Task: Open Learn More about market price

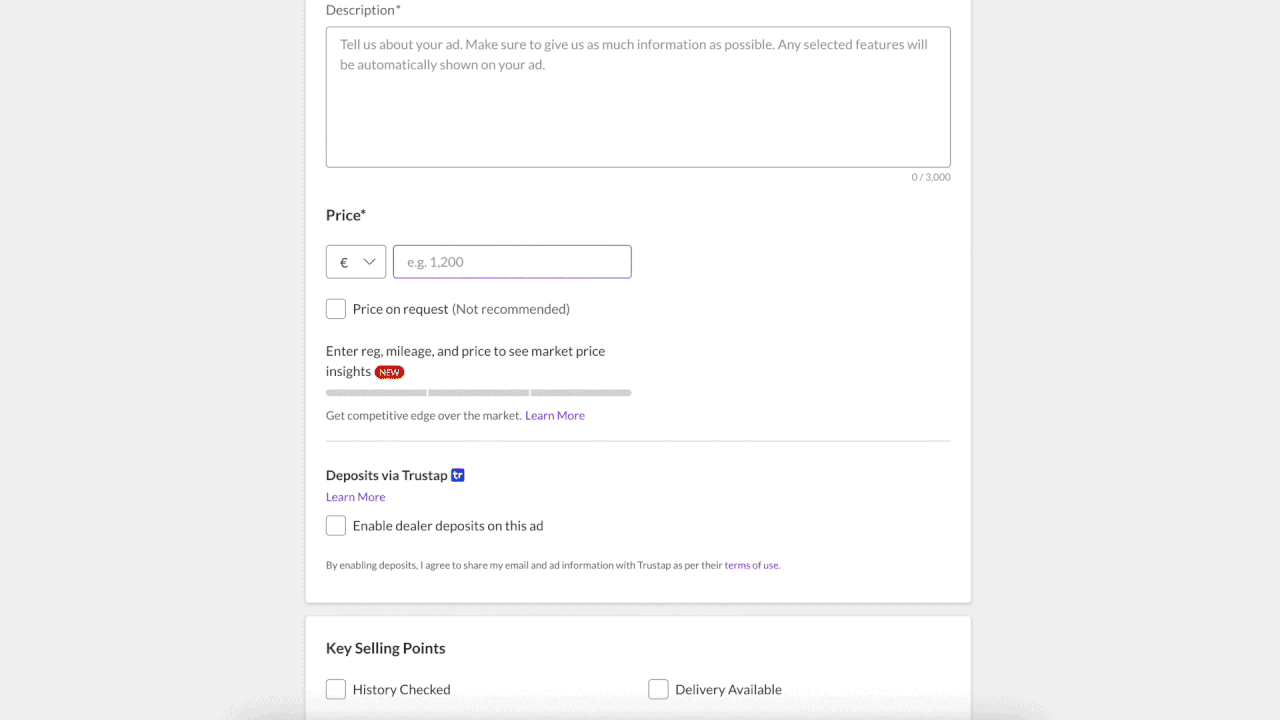Action: [555, 416]
